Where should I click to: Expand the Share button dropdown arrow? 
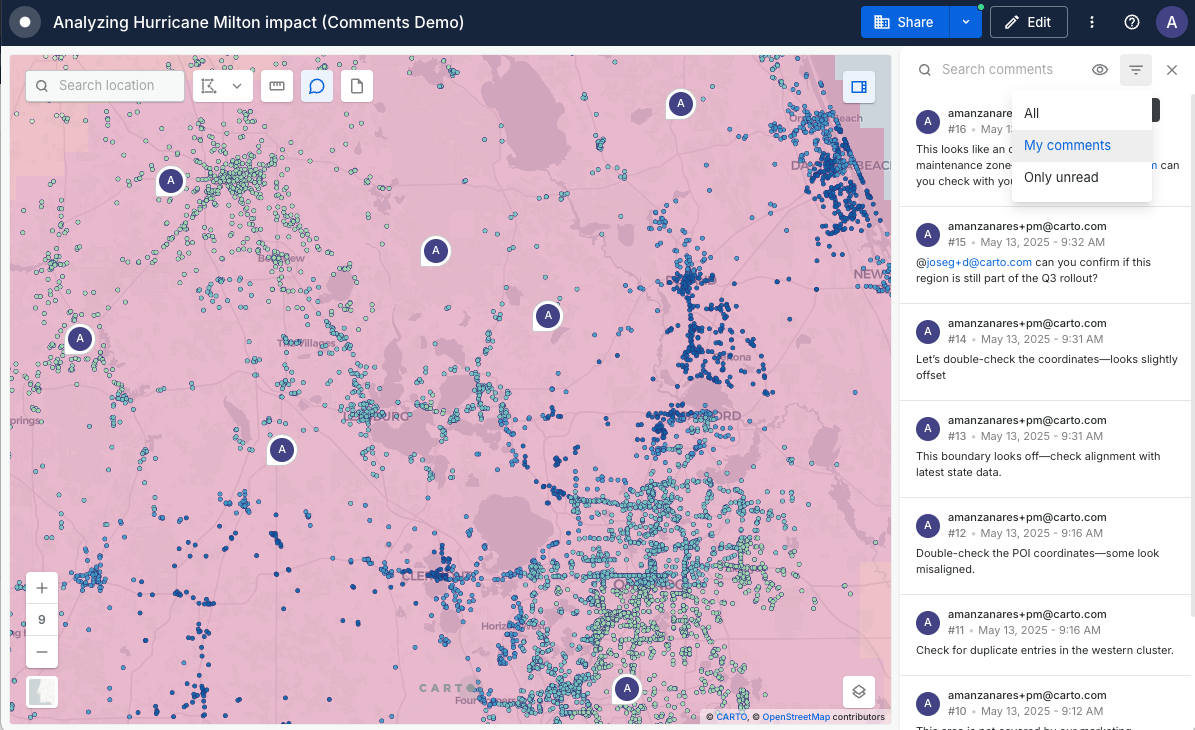pyautogui.click(x=965, y=22)
